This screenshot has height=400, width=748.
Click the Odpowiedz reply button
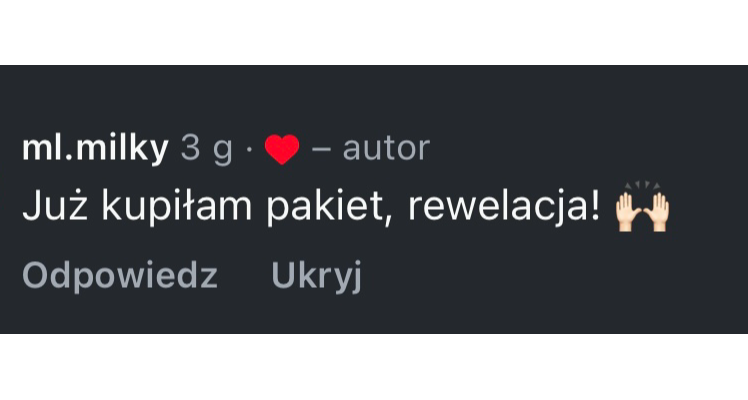coord(120,276)
